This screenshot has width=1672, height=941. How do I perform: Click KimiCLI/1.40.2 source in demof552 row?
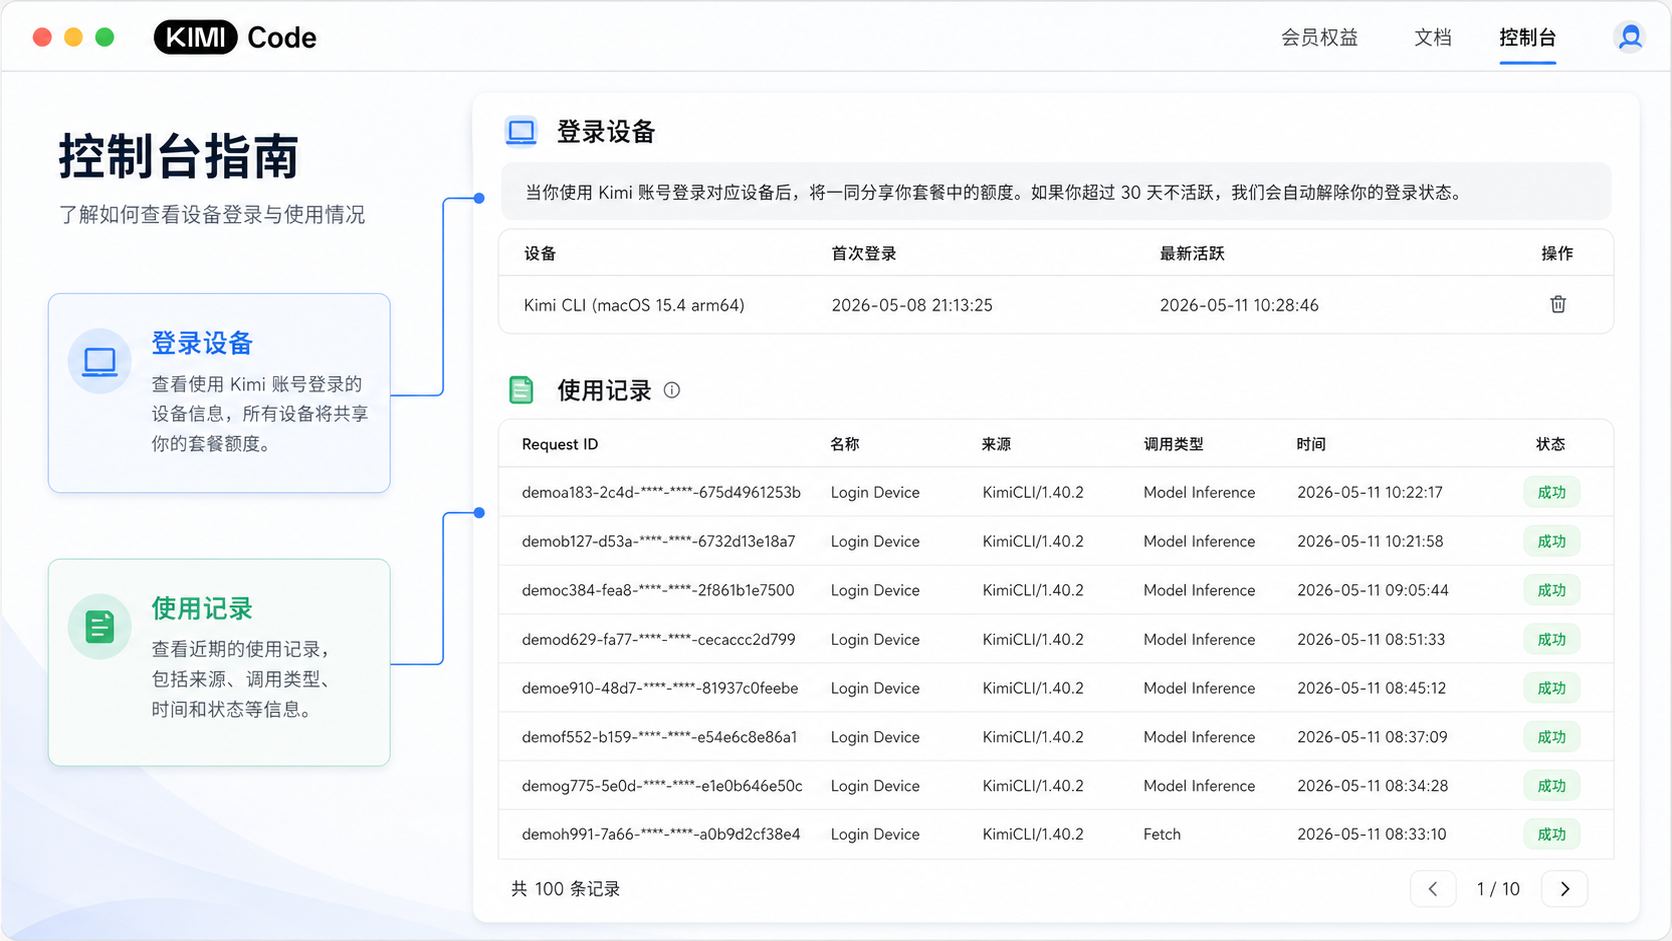1033,737
